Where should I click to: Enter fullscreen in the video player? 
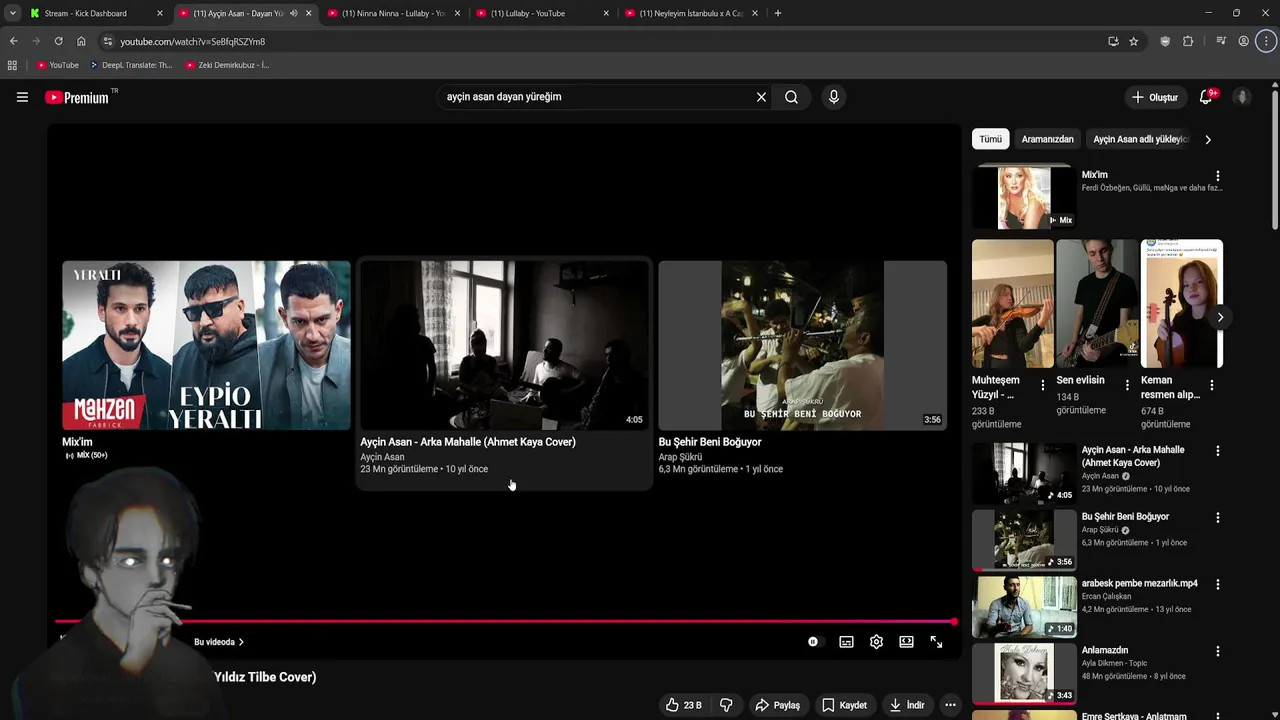tap(936, 642)
